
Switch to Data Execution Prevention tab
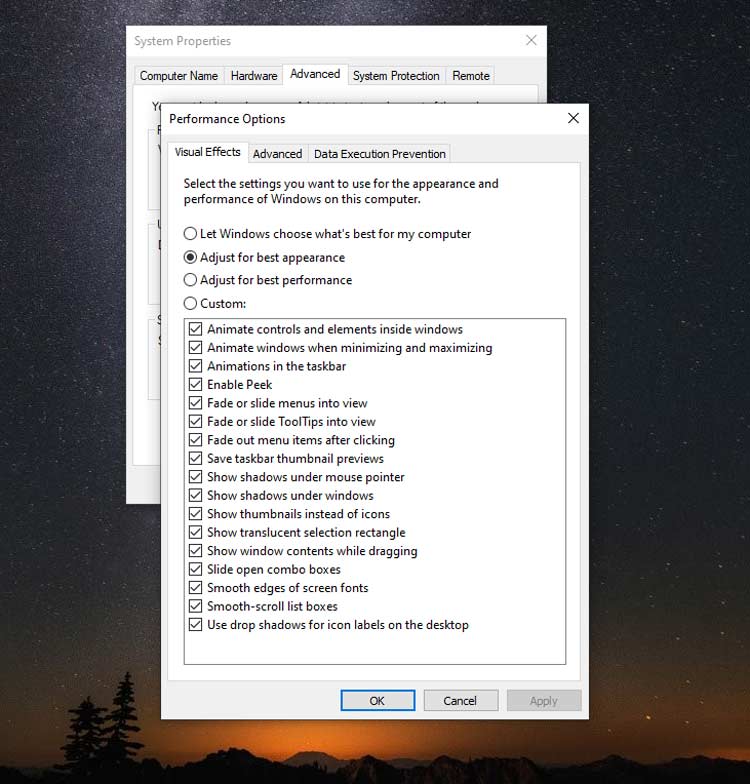(x=379, y=154)
